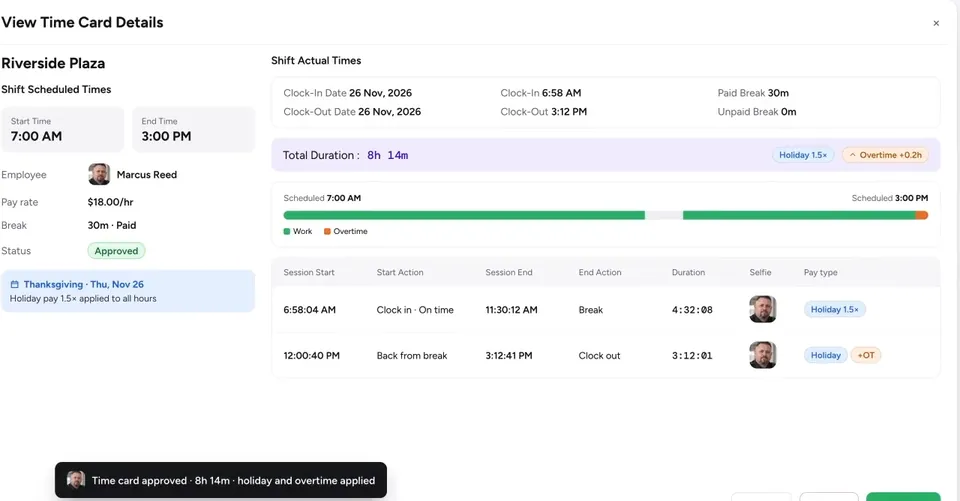
Task: Click the Pay type column header
Action: 820,273
